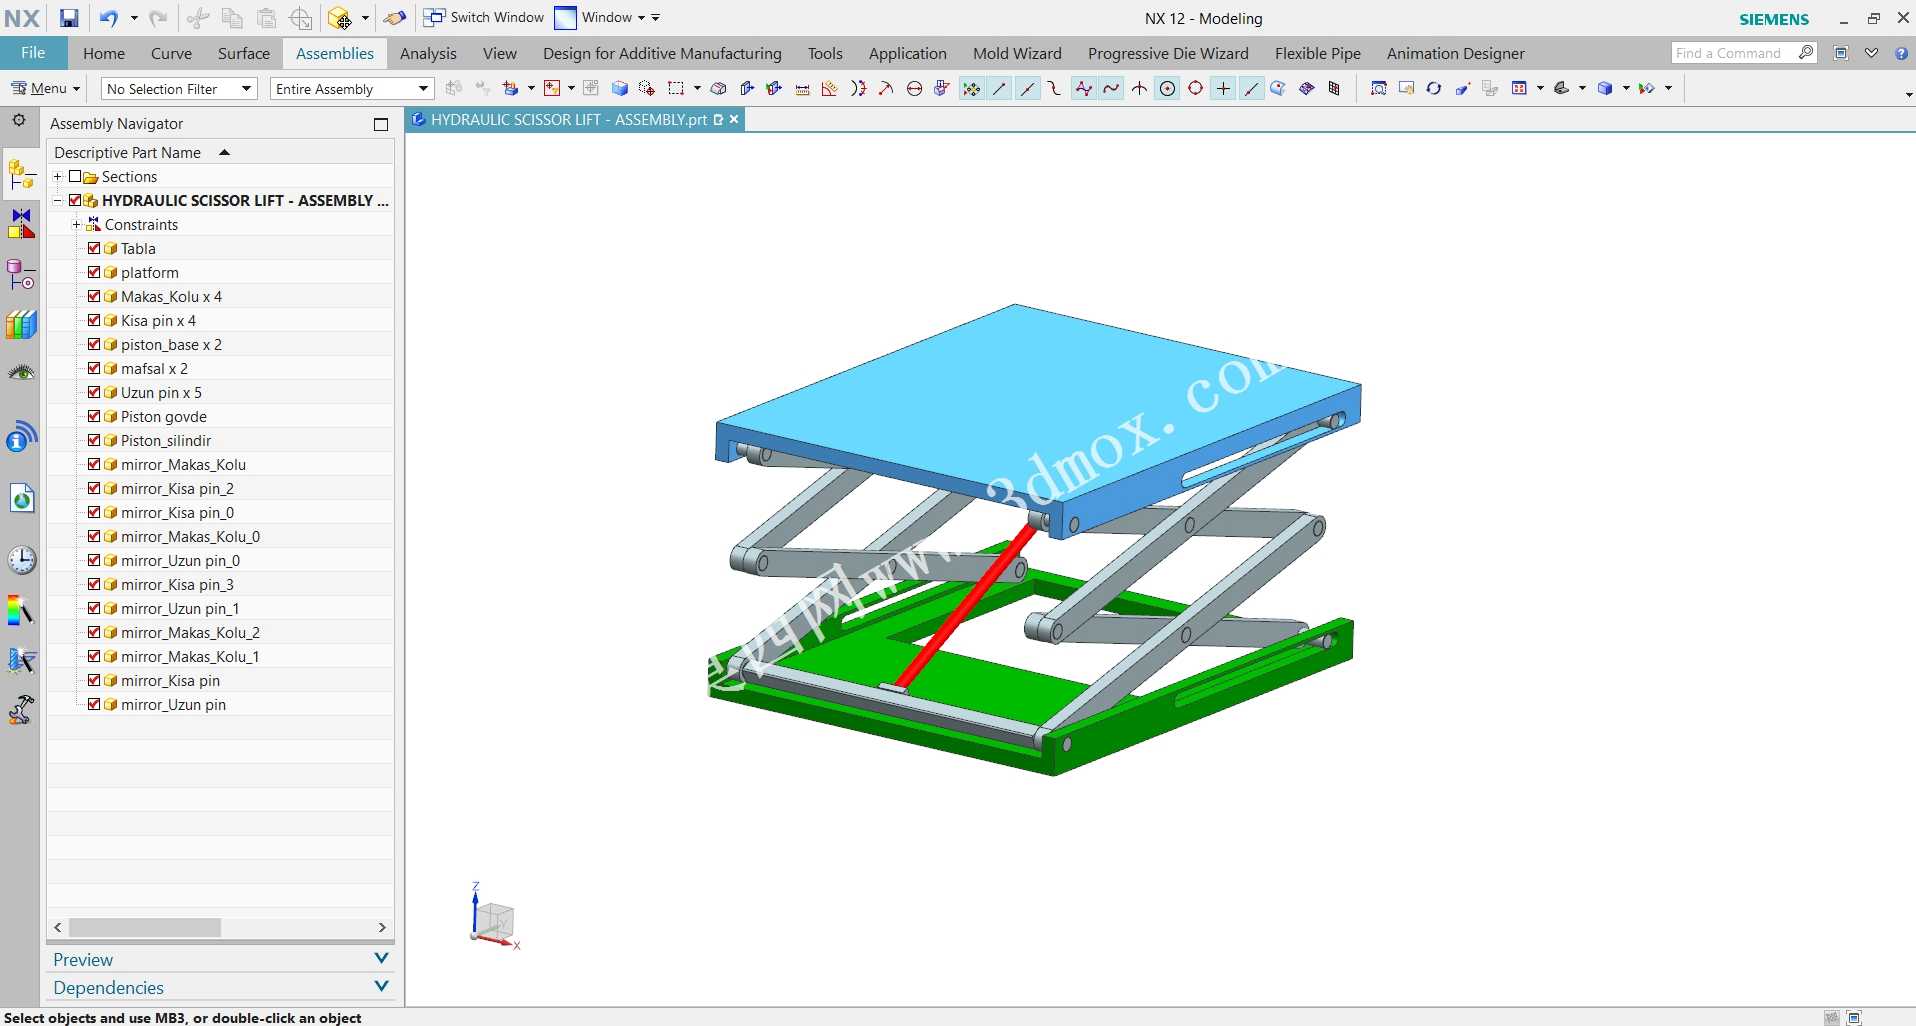Switch to the Curve ribbon tab
This screenshot has width=1916, height=1026.
click(171, 53)
